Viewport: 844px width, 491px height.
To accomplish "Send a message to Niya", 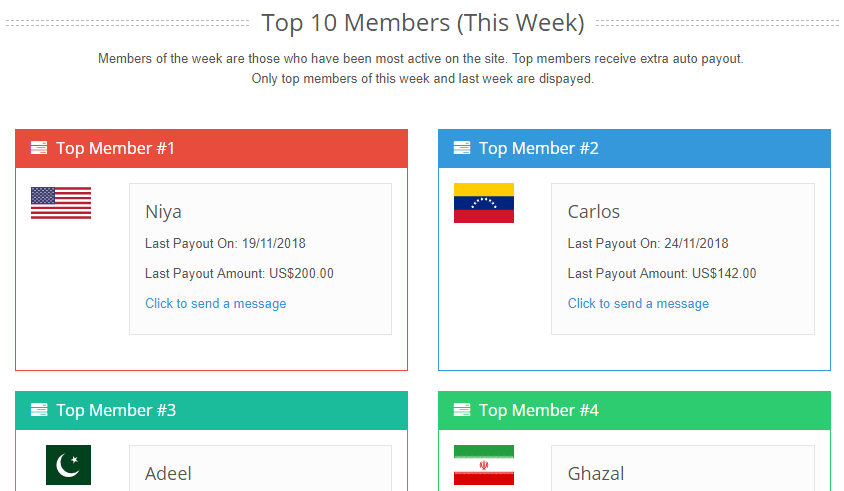I will 215,303.
